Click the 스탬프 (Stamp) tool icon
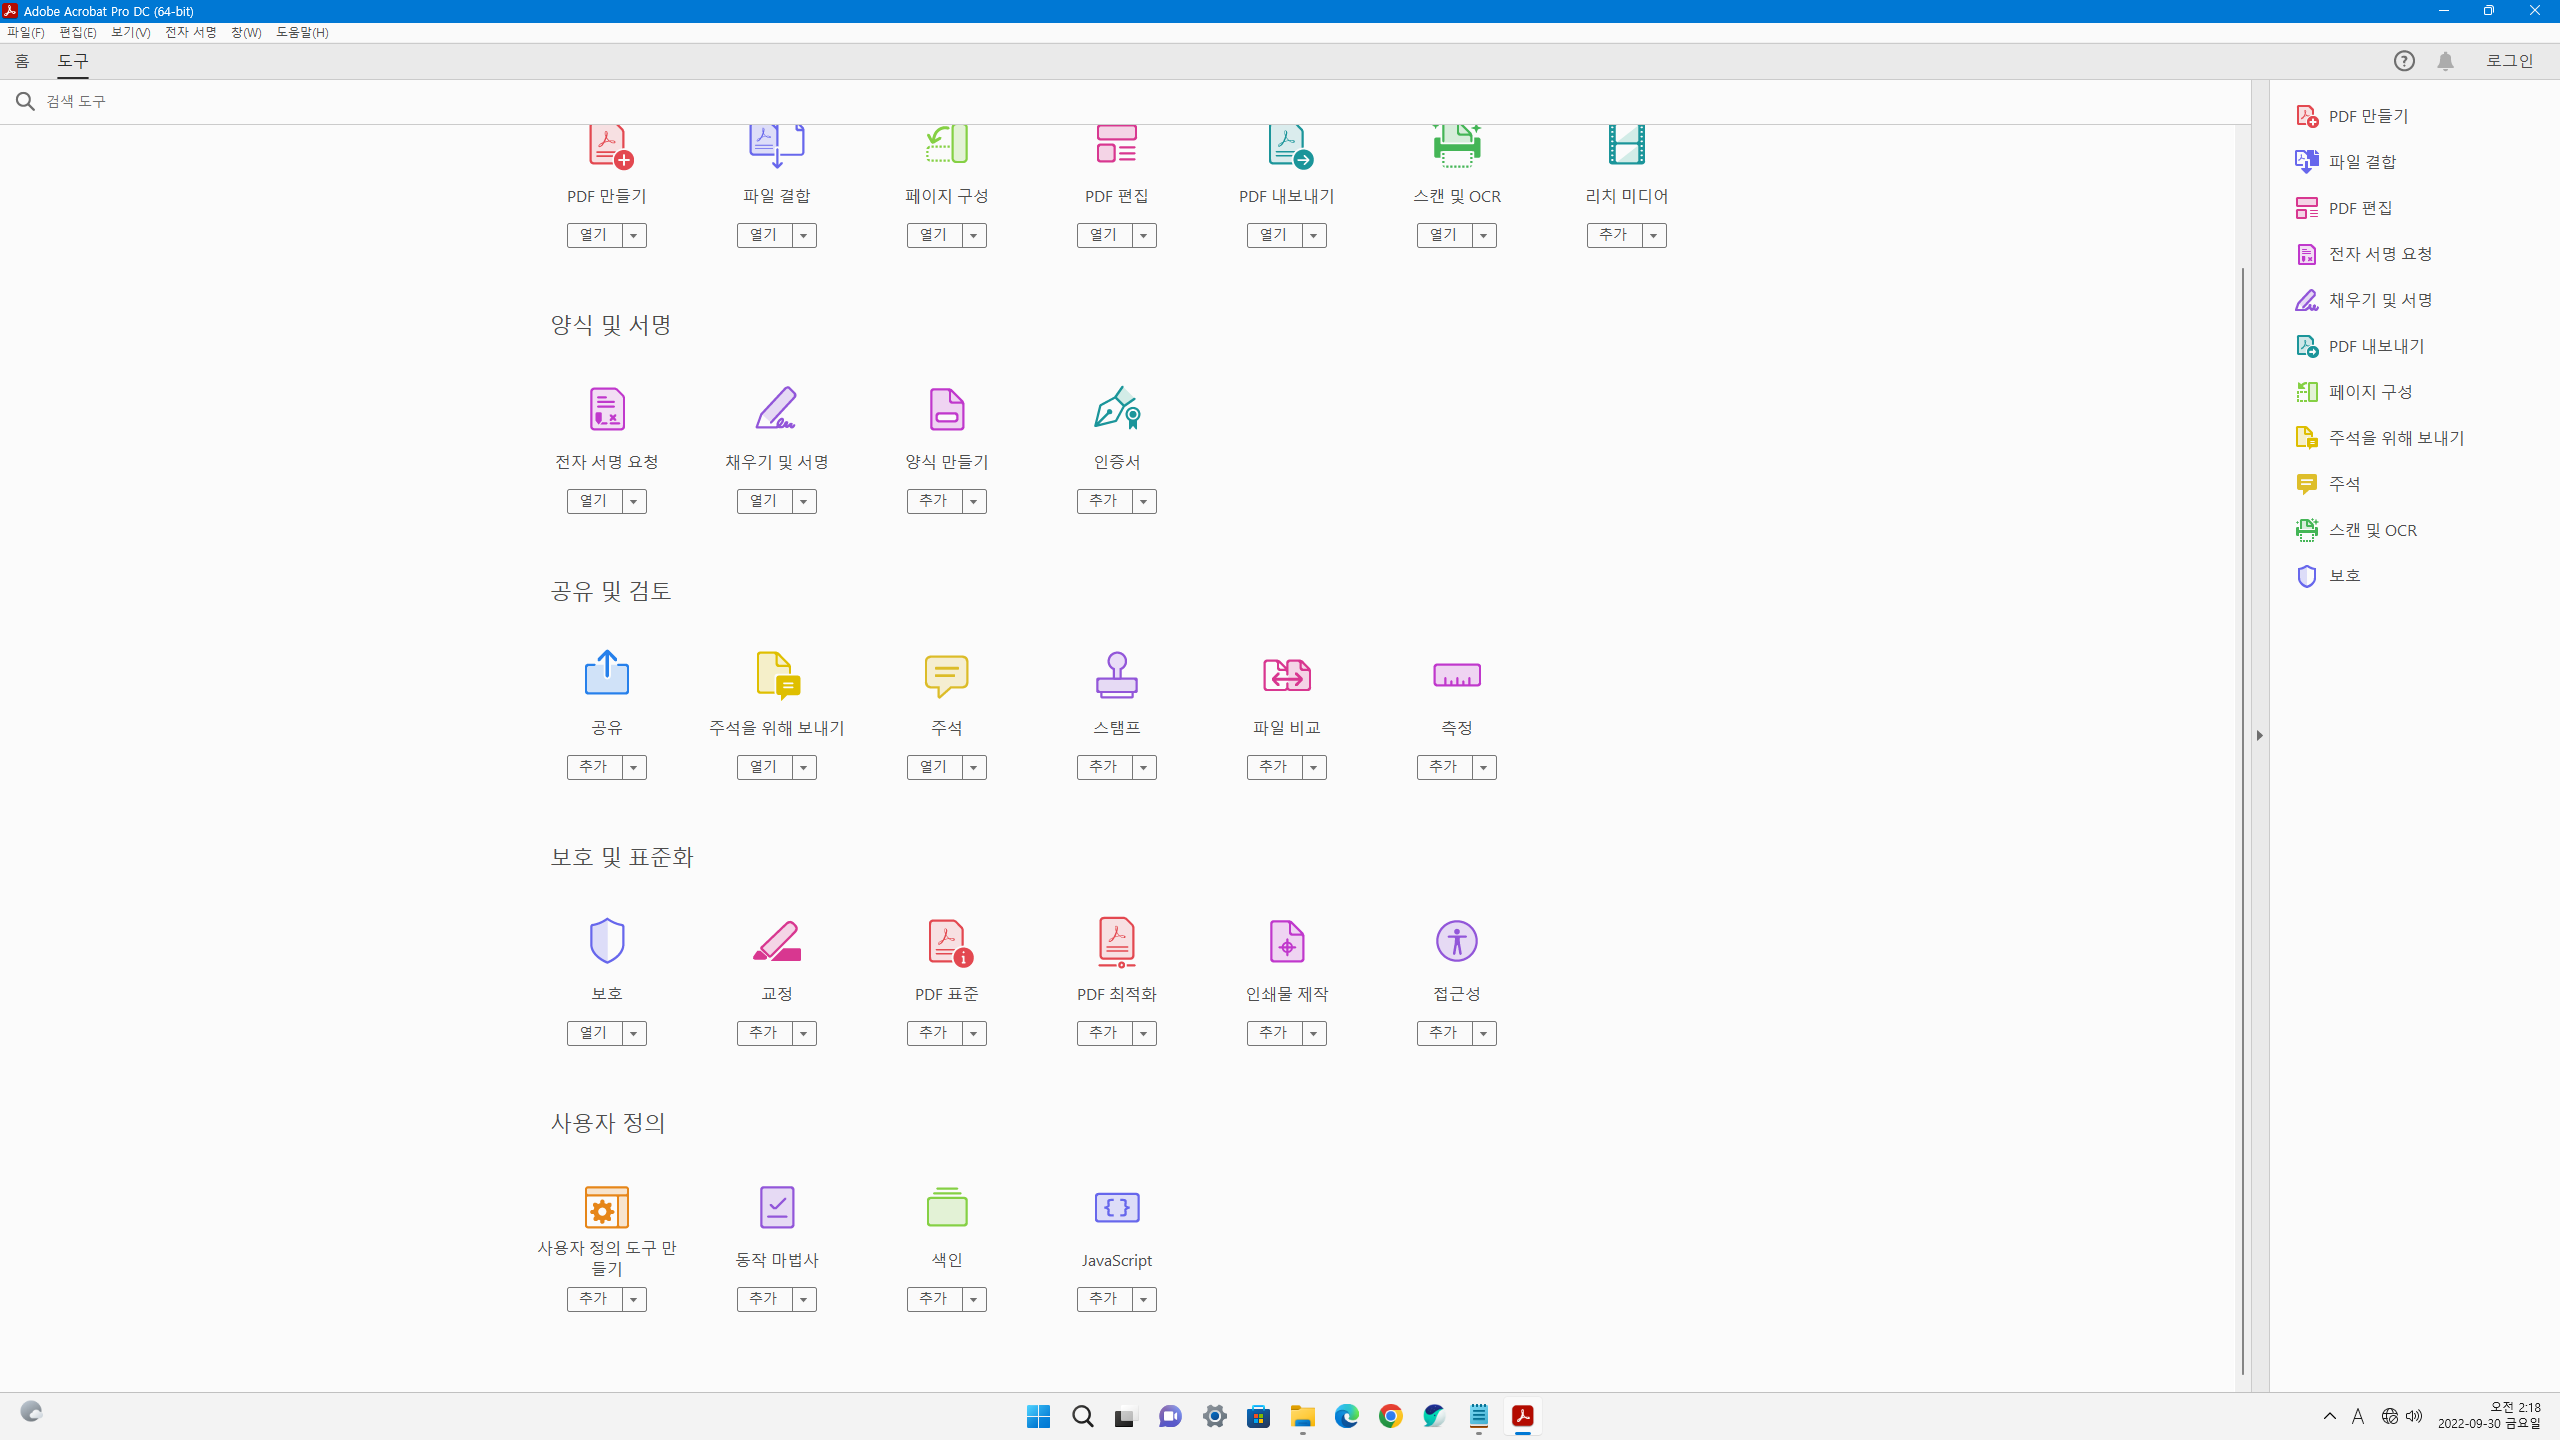This screenshot has width=2560, height=1440. [1116, 675]
